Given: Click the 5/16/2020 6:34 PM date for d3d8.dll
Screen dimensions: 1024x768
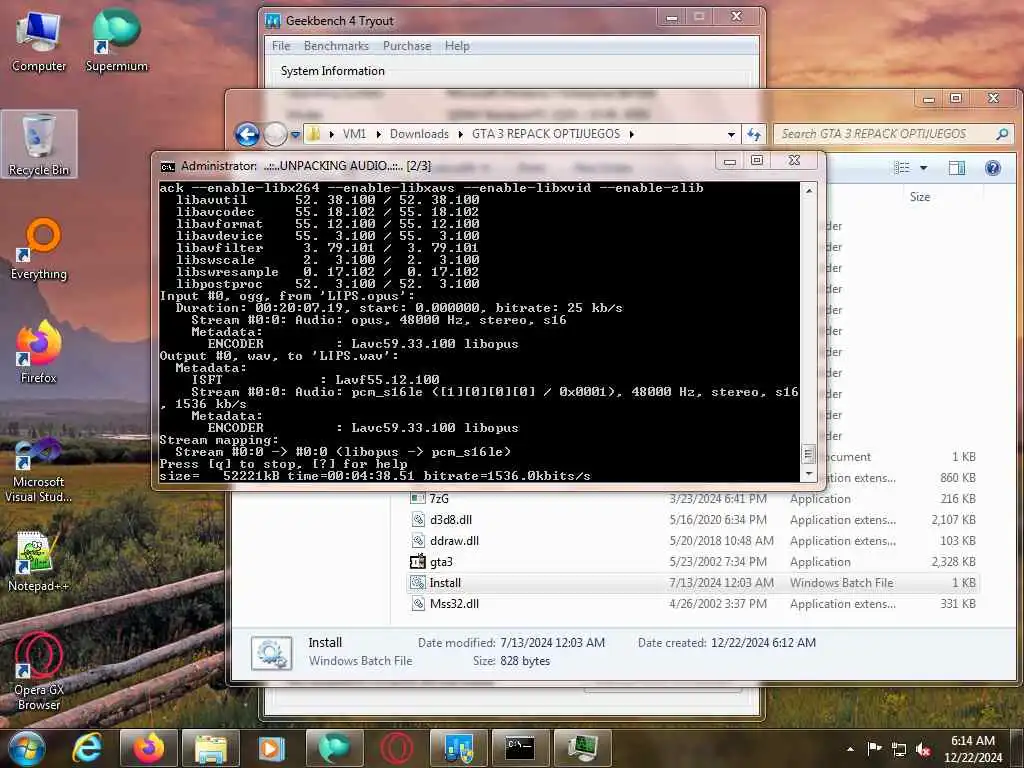Looking at the screenshot, I should point(717,520).
